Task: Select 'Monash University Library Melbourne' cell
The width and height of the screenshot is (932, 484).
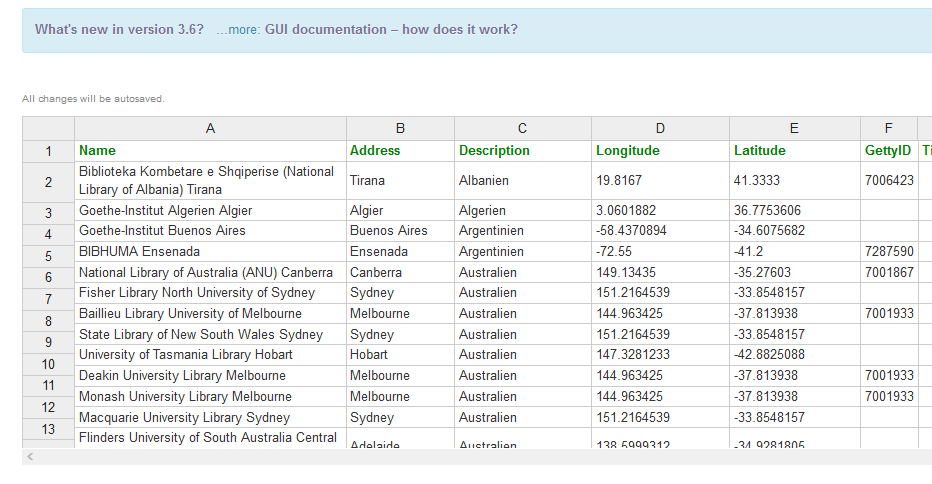Action: point(210,396)
